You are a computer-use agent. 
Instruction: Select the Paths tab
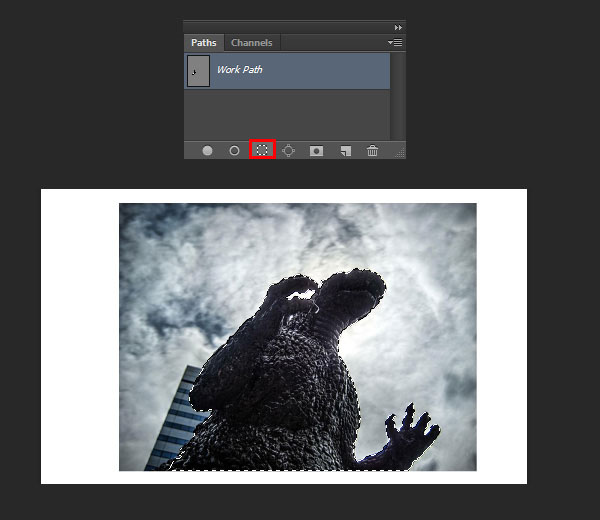204,43
